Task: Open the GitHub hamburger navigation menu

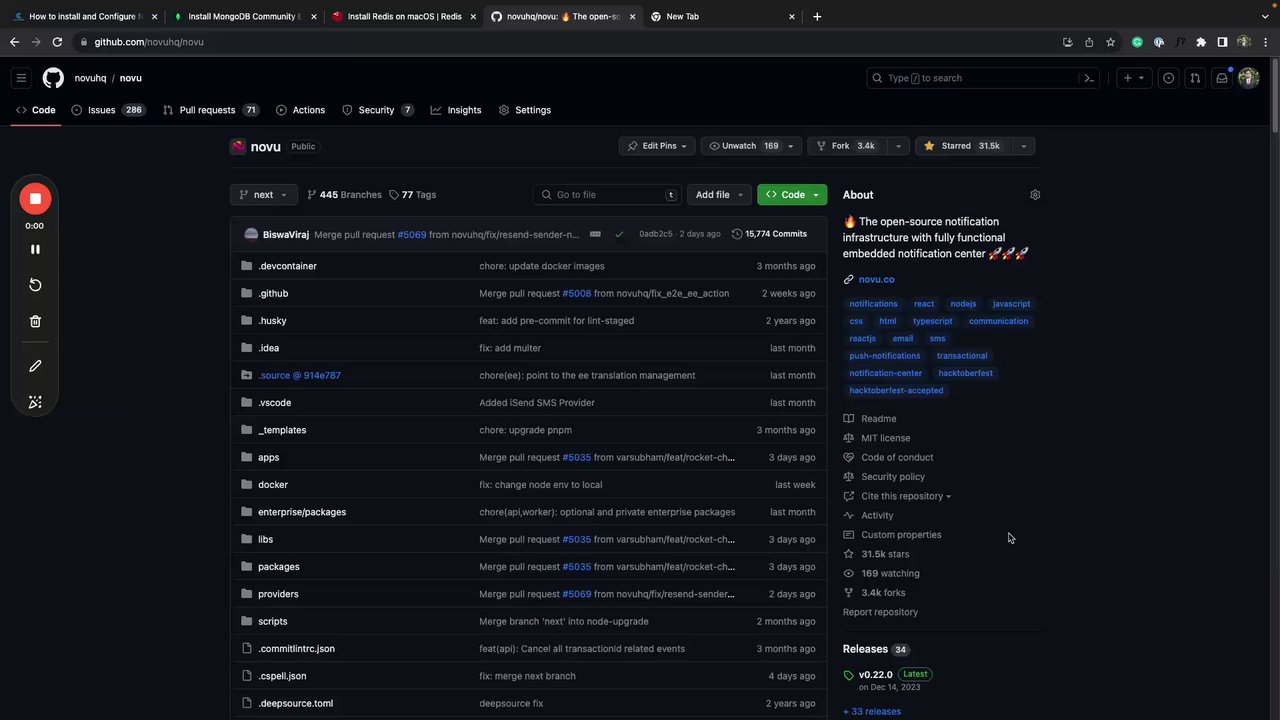Action: (x=21, y=78)
